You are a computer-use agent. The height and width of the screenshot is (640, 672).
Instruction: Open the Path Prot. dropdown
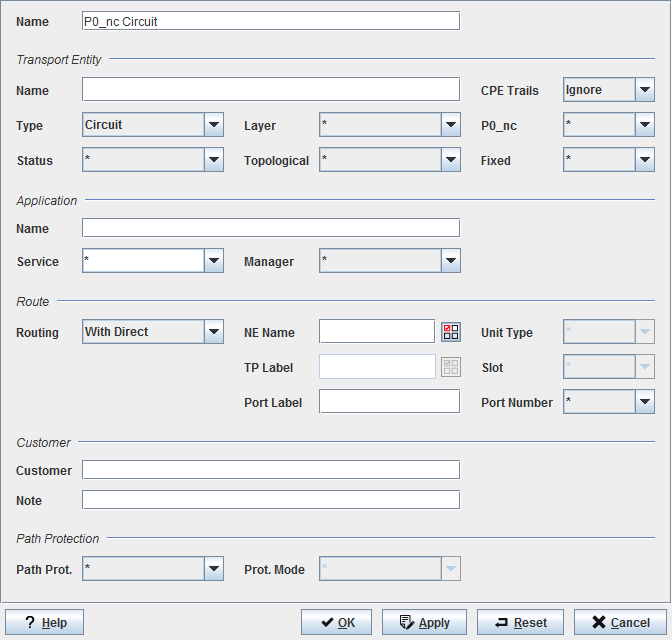(x=152, y=569)
